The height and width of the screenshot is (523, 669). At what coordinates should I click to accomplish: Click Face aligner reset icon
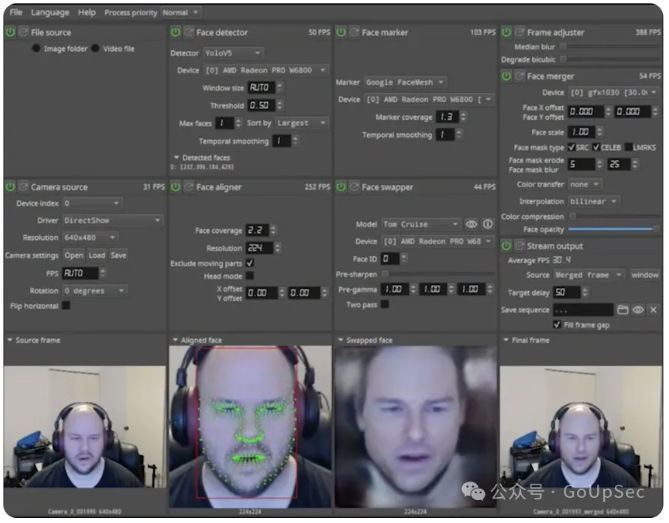click(x=189, y=187)
